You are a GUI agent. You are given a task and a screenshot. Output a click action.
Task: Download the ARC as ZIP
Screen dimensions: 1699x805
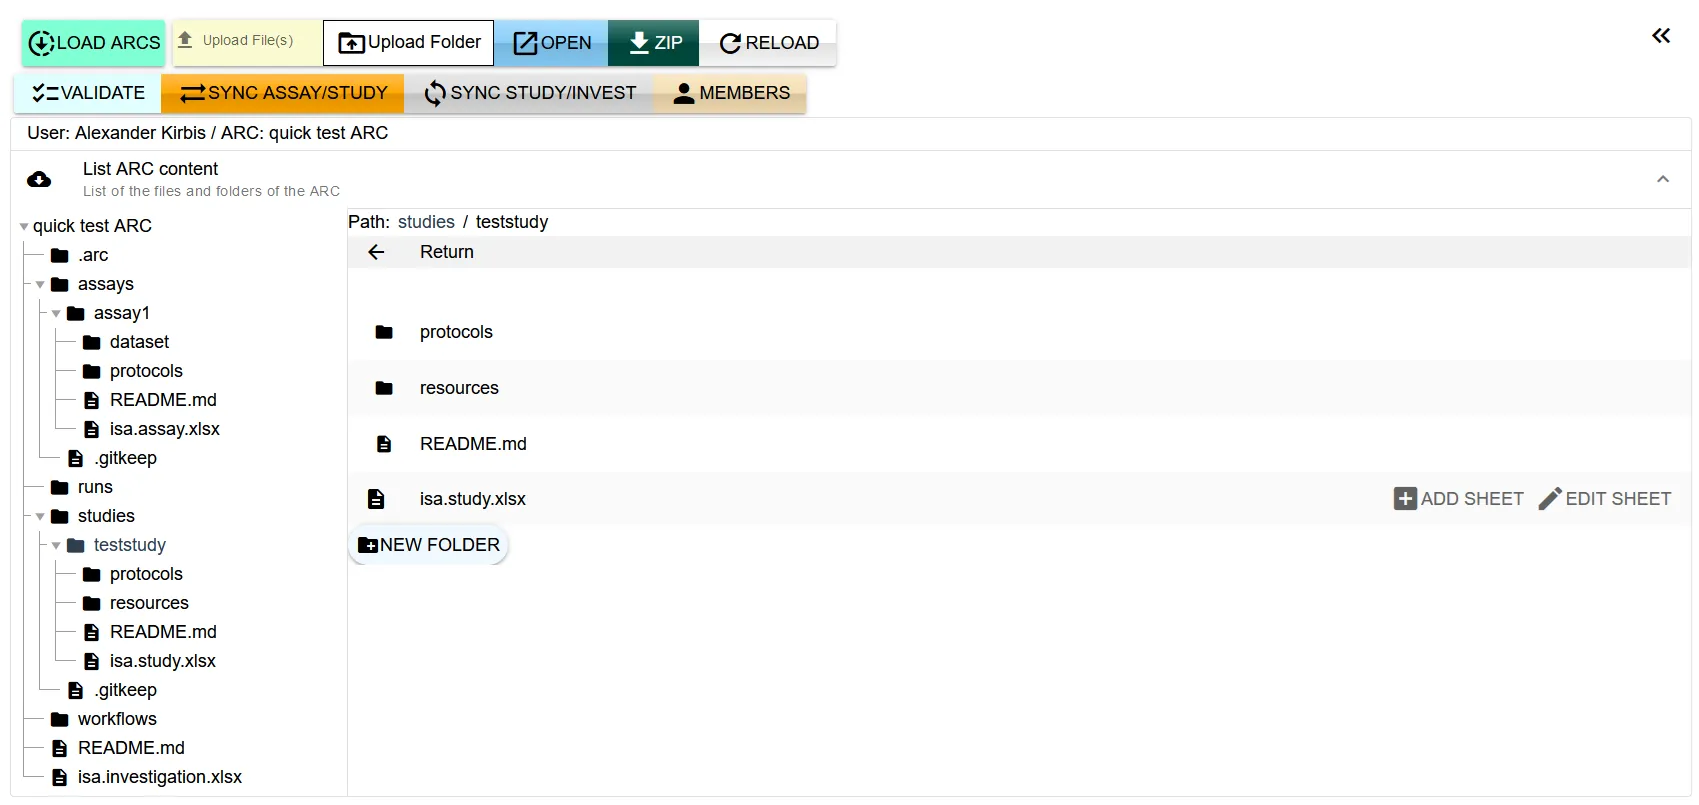click(x=654, y=43)
